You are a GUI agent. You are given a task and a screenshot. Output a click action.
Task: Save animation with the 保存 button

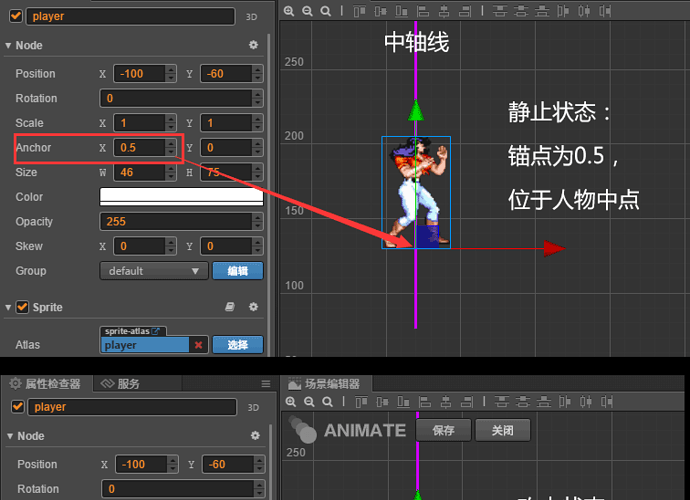443,430
